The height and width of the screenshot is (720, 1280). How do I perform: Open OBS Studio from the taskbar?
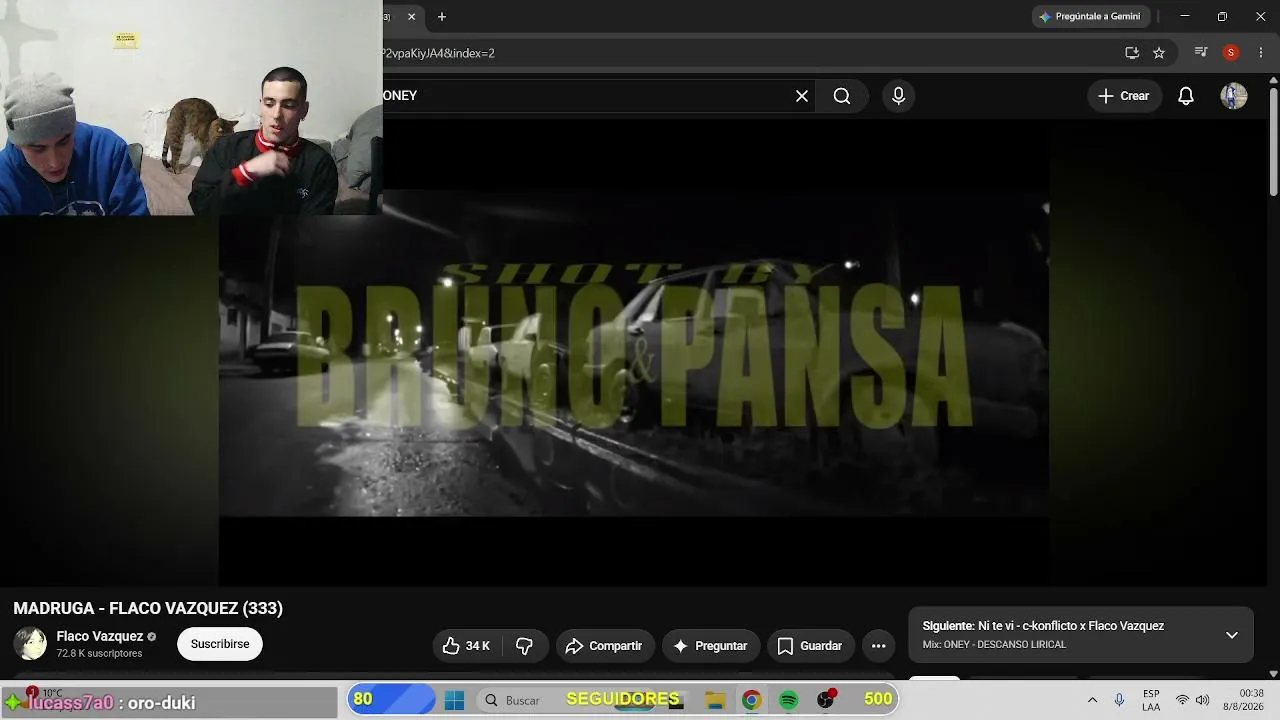point(826,700)
